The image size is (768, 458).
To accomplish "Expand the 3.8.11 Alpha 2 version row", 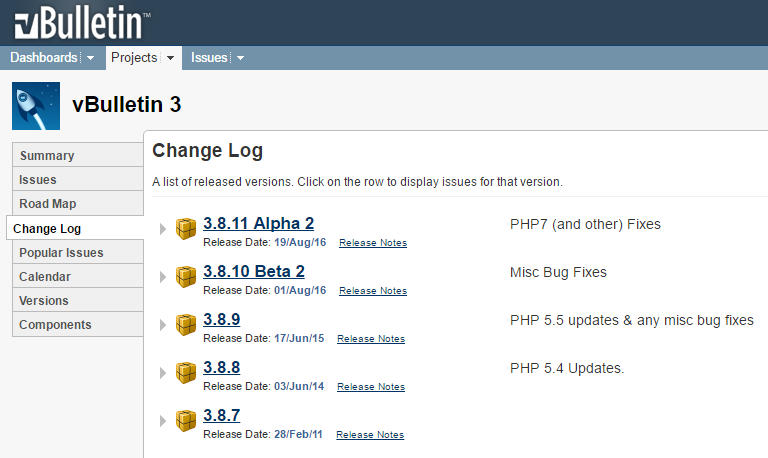I will click(x=163, y=229).
